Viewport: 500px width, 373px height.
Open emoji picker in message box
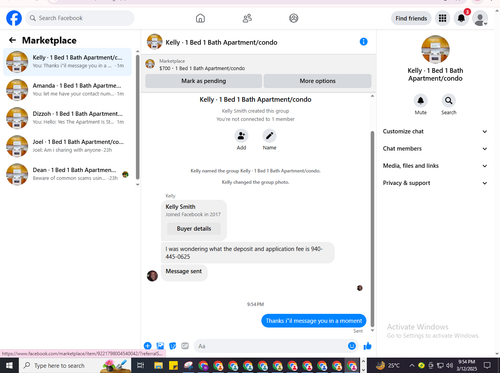click(352, 346)
